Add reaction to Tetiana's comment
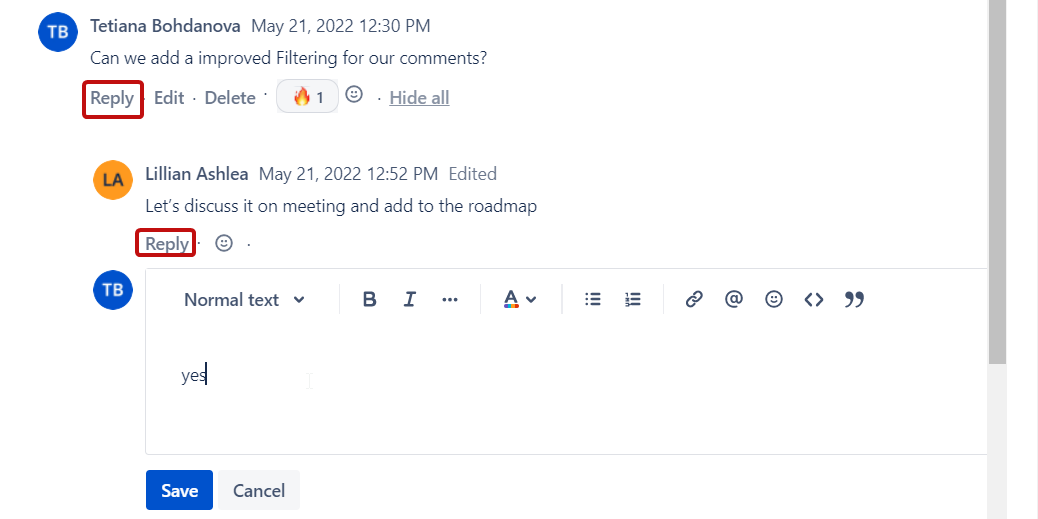This screenshot has width=1038, height=519. coord(354,95)
